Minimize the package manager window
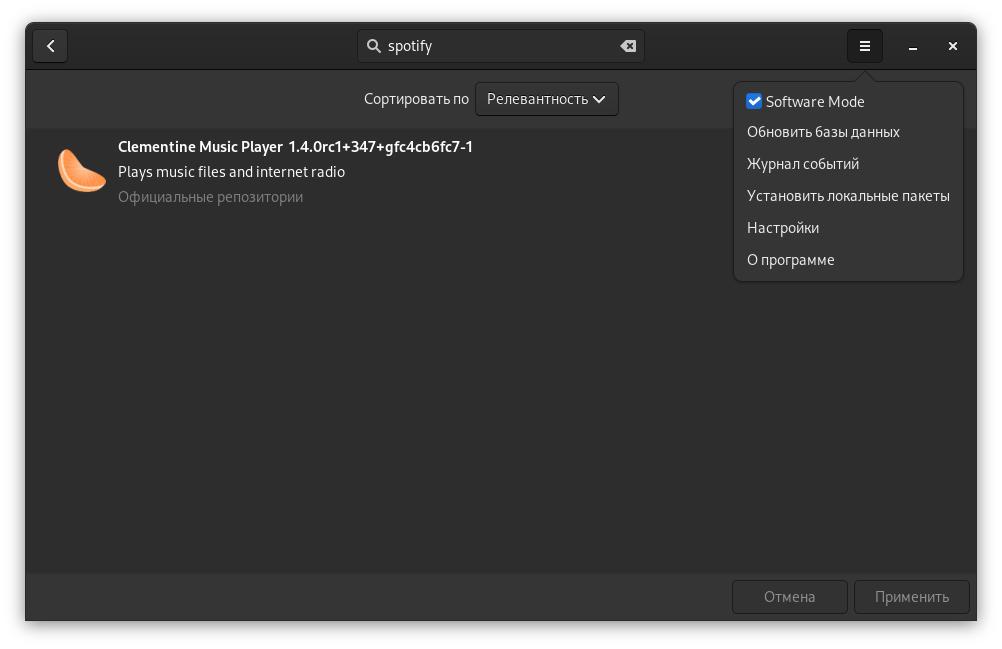The image size is (1002, 649). click(913, 46)
